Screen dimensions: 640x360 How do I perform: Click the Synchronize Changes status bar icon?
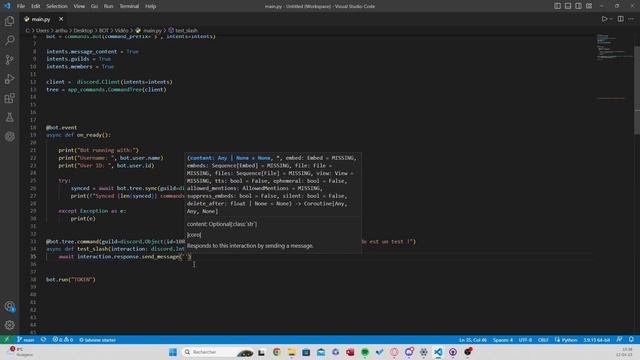[x=43, y=340]
